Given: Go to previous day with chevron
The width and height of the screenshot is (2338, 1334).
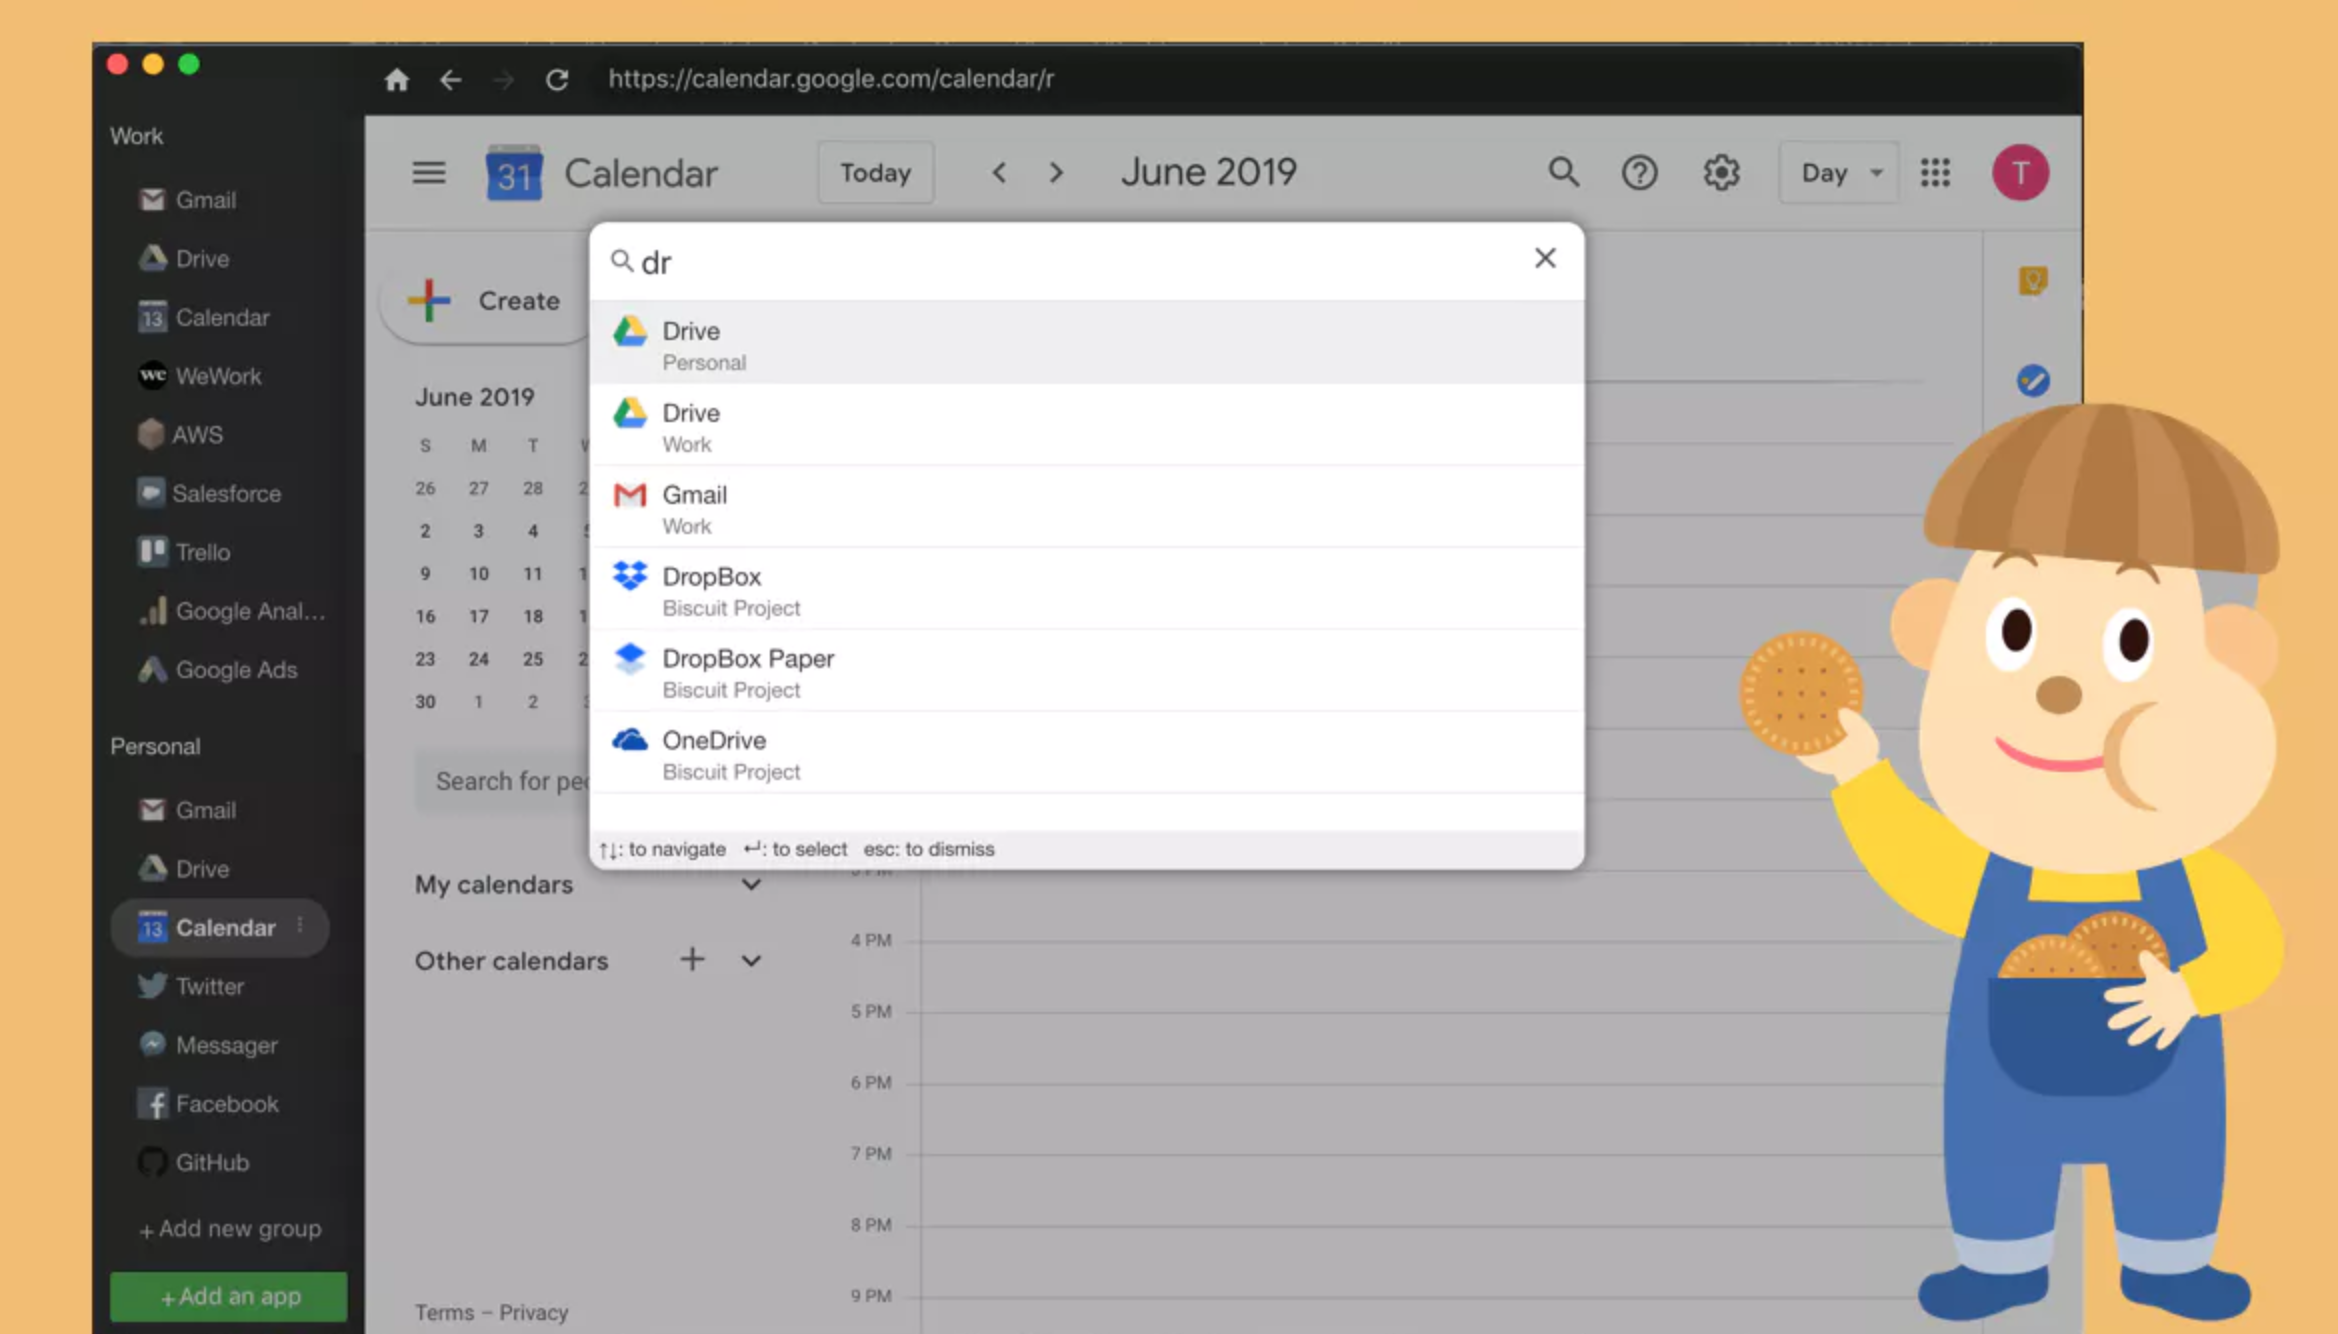Looking at the screenshot, I should (999, 173).
